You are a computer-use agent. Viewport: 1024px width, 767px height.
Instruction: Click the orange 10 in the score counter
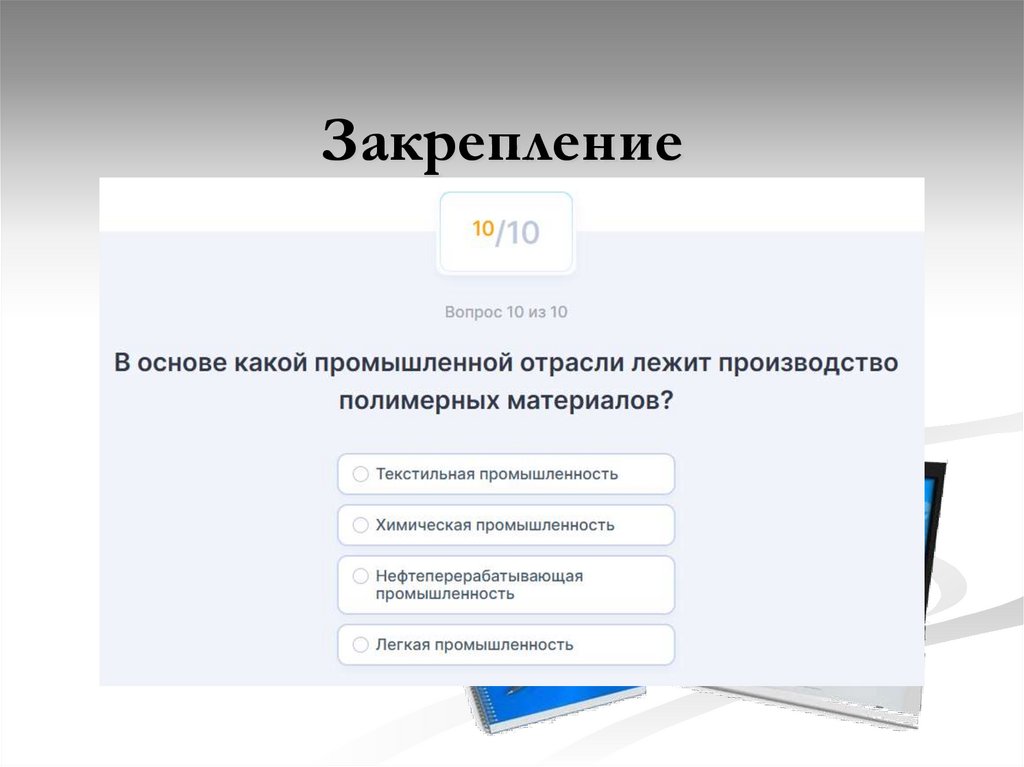coord(485,229)
